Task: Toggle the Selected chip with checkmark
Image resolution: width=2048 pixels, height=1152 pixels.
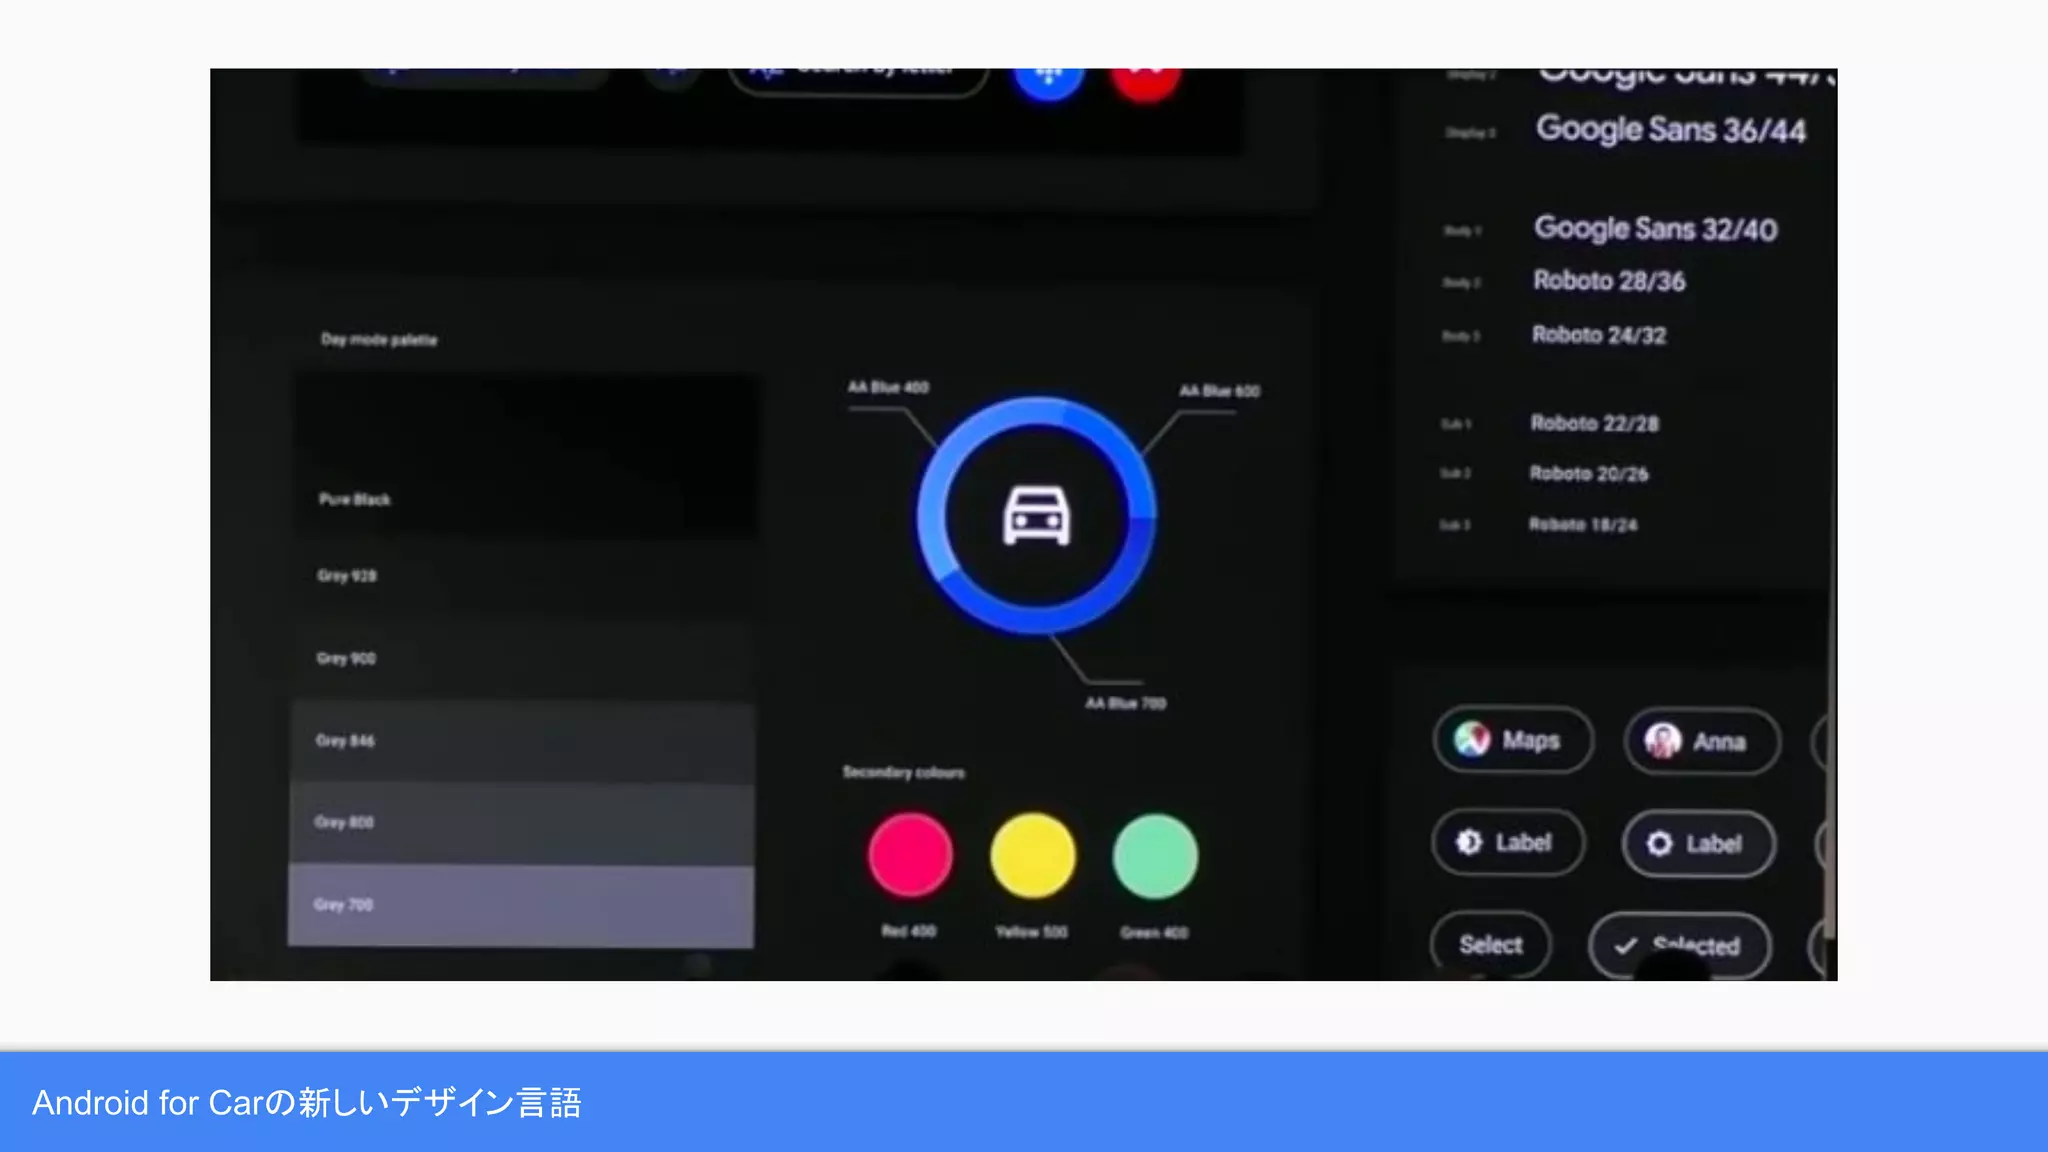Action: click(1680, 946)
